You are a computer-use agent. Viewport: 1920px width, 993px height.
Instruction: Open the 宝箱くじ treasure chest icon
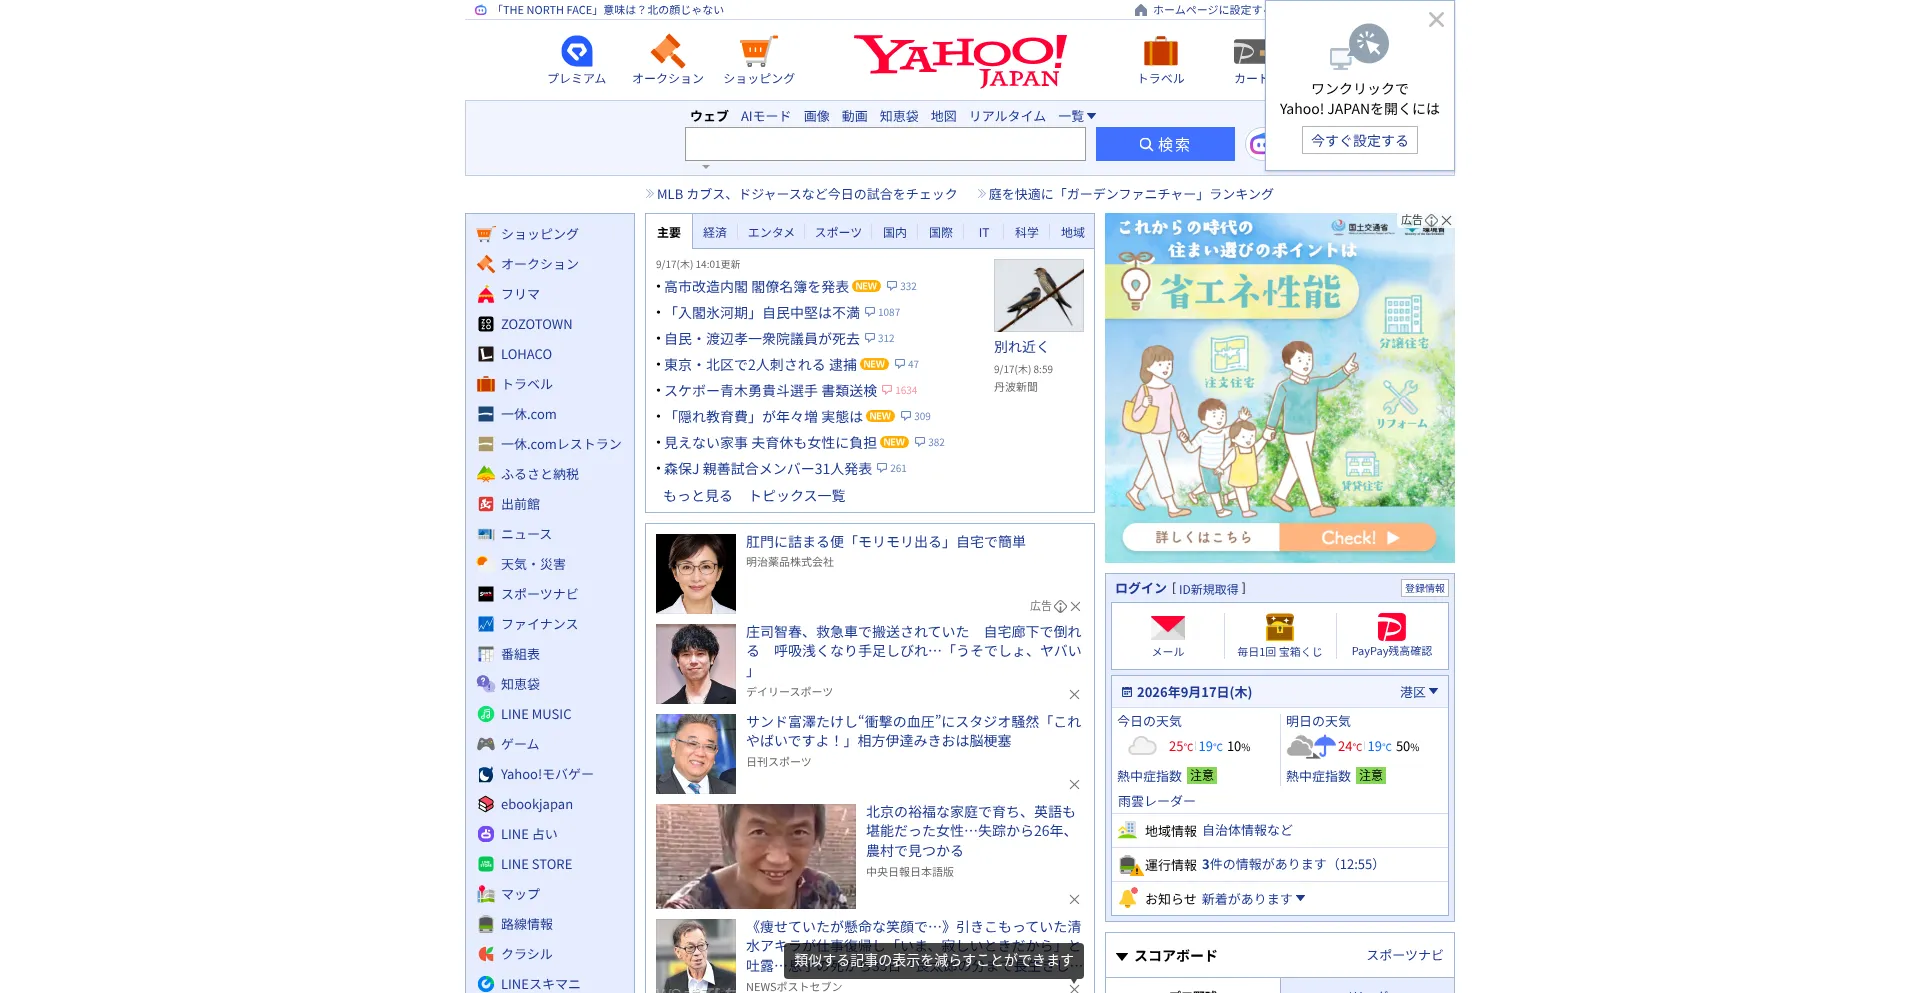[x=1279, y=627]
